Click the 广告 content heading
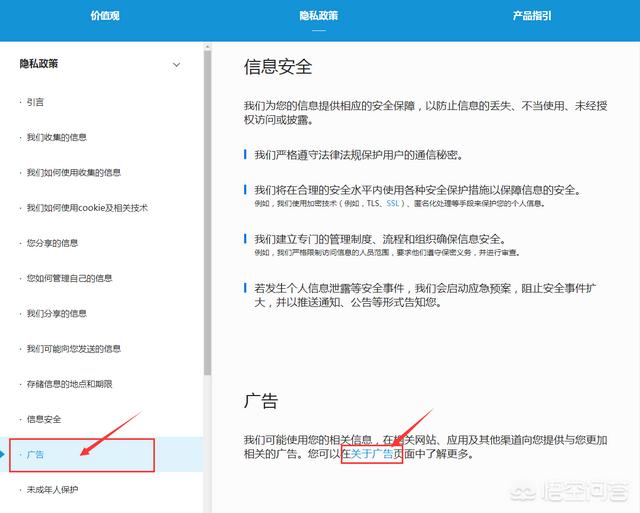This screenshot has height=513, width=640. point(261,401)
